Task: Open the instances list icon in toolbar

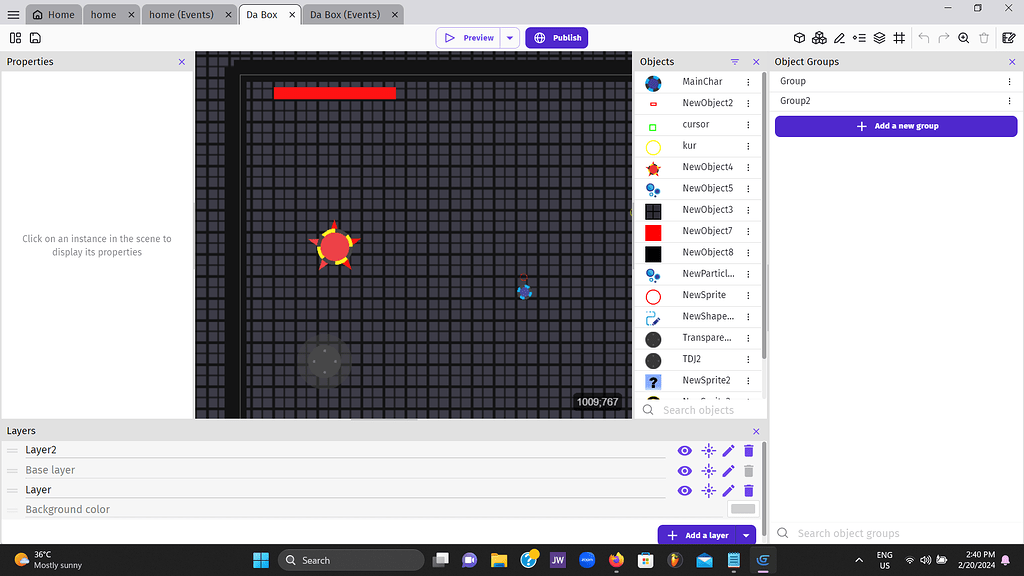Action: 859,37
